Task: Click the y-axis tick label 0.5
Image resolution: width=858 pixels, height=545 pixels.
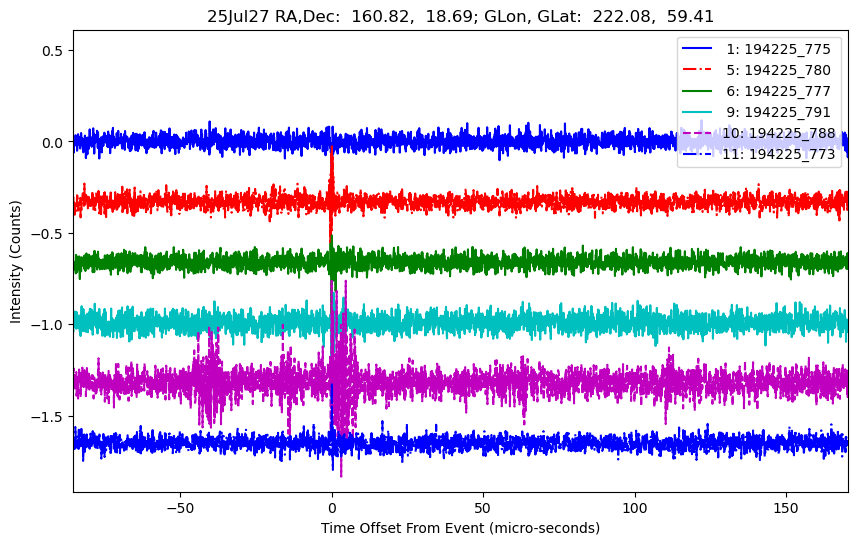Action: tap(54, 51)
